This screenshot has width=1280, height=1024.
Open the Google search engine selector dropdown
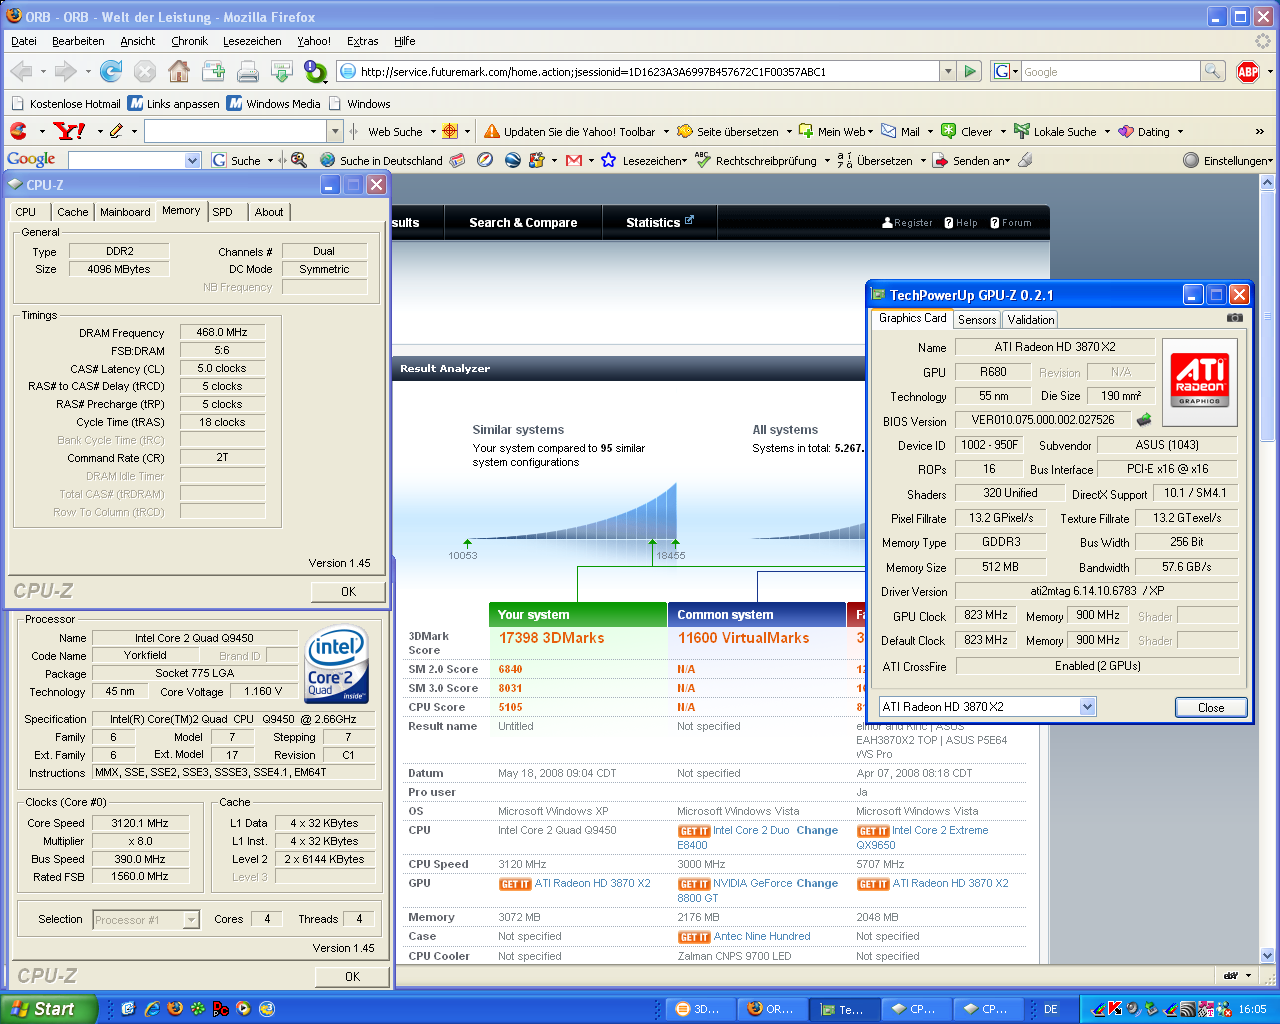pos(1005,71)
